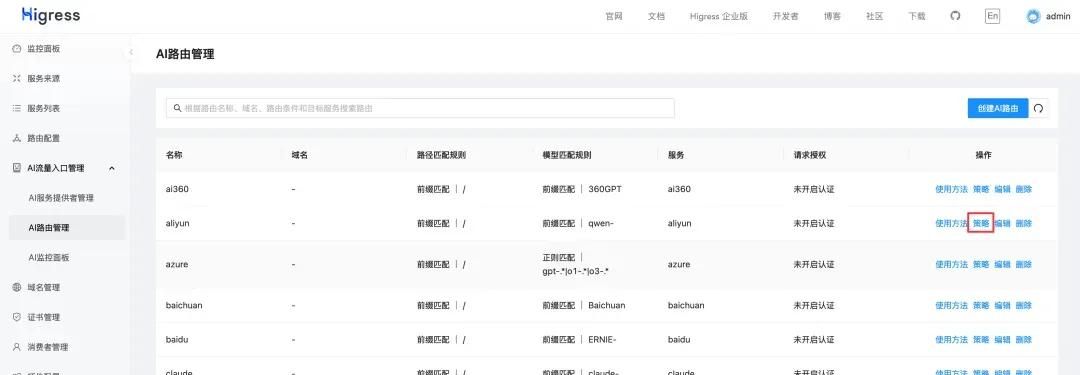The image size is (1080, 375).
Task: Click 策略 for ai360 route
Action: [x=981, y=189]
